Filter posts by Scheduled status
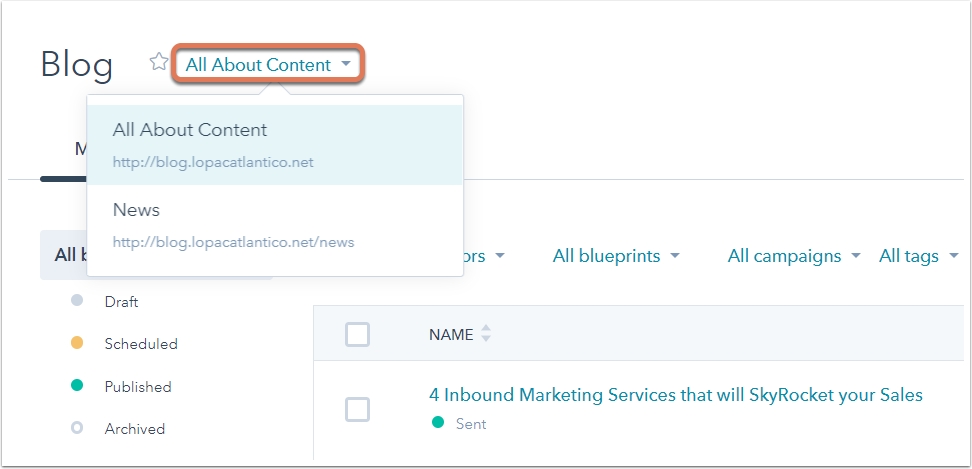This screenshot has width=972, height=469. (141, 344)
